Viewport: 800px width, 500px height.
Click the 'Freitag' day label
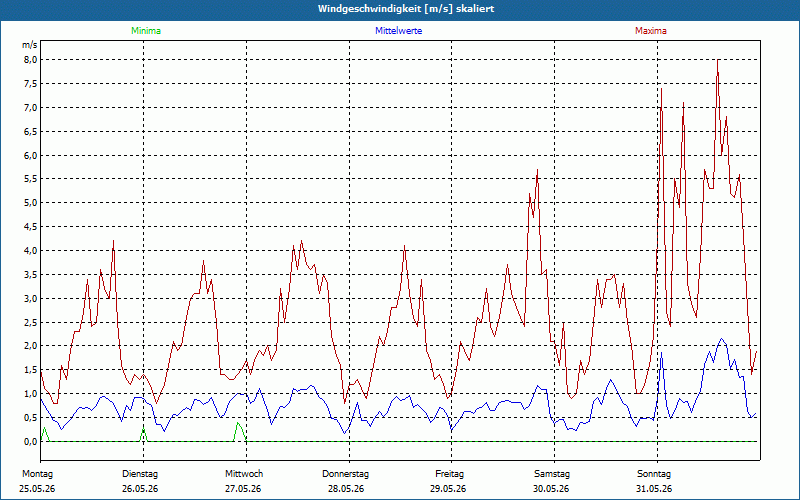click(x=449, y=474)
